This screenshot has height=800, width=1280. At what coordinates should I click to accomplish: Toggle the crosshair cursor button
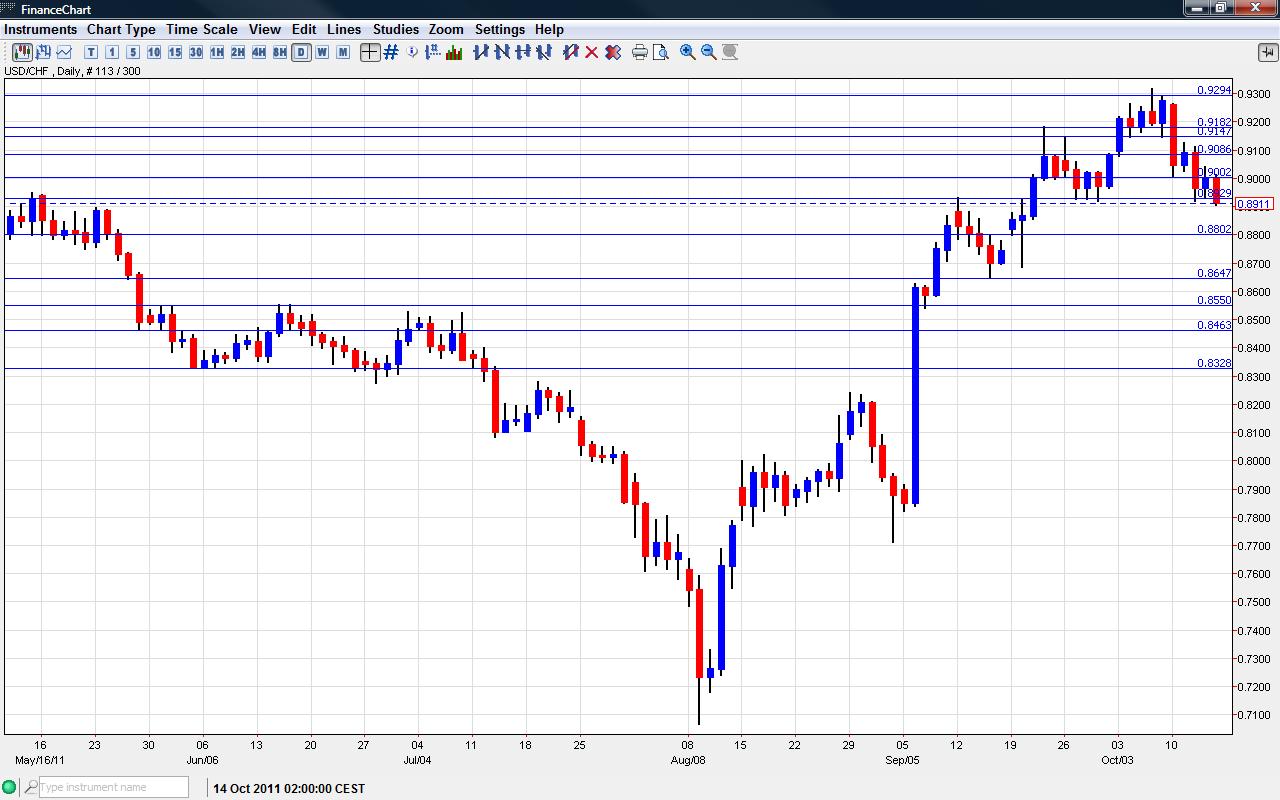pyautogui.click(x=370, y=52)
